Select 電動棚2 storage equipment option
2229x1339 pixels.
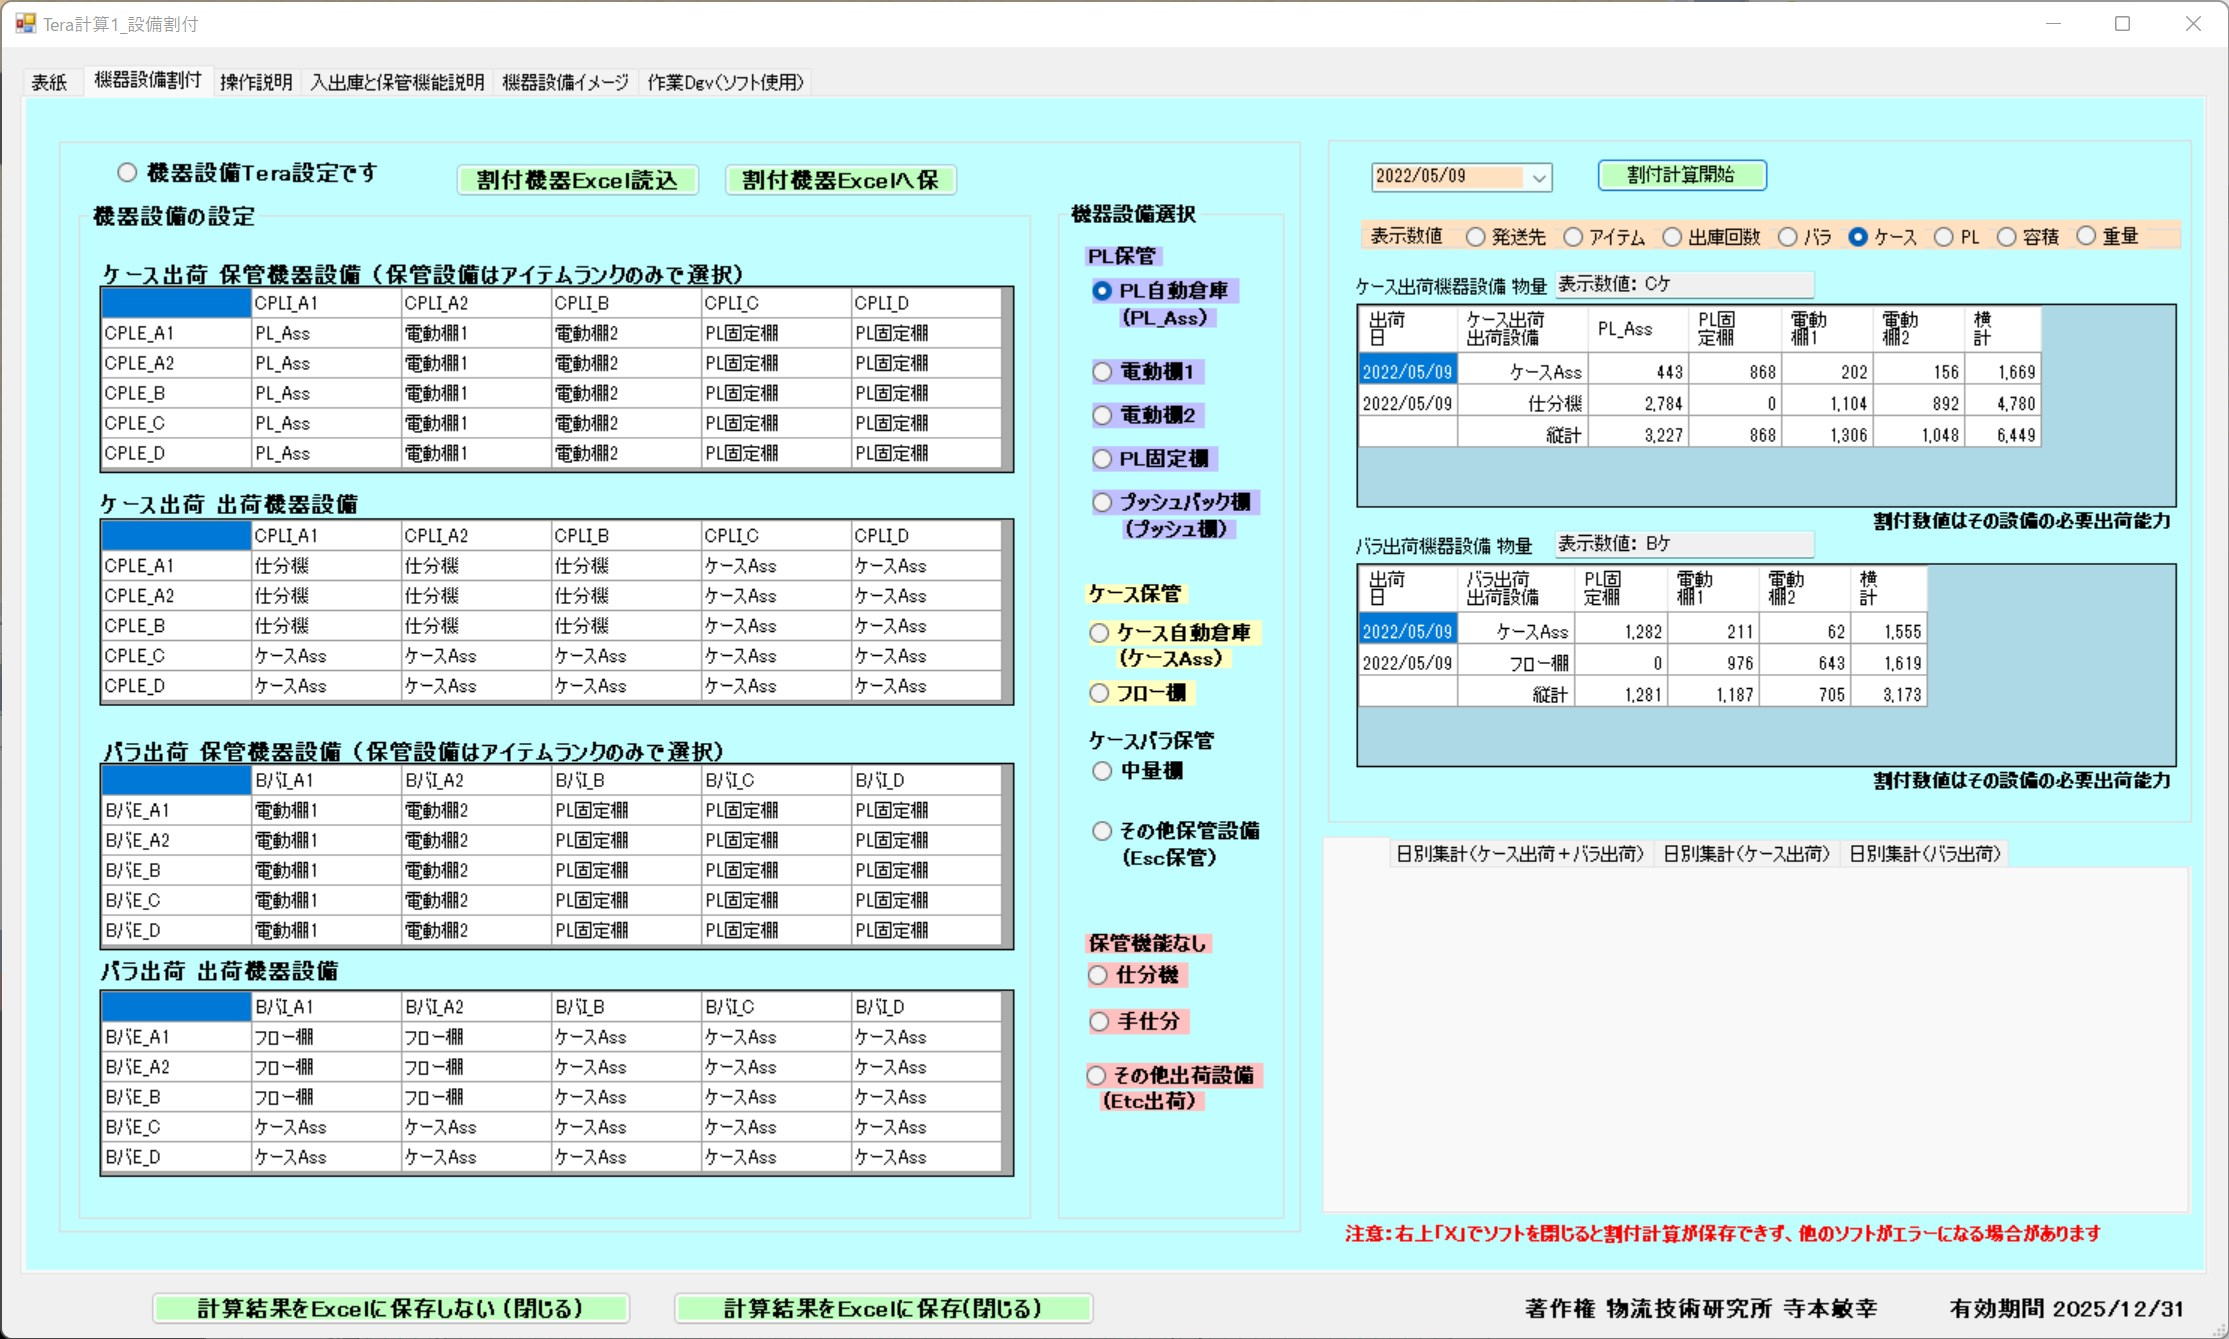tap(1102, 415)
